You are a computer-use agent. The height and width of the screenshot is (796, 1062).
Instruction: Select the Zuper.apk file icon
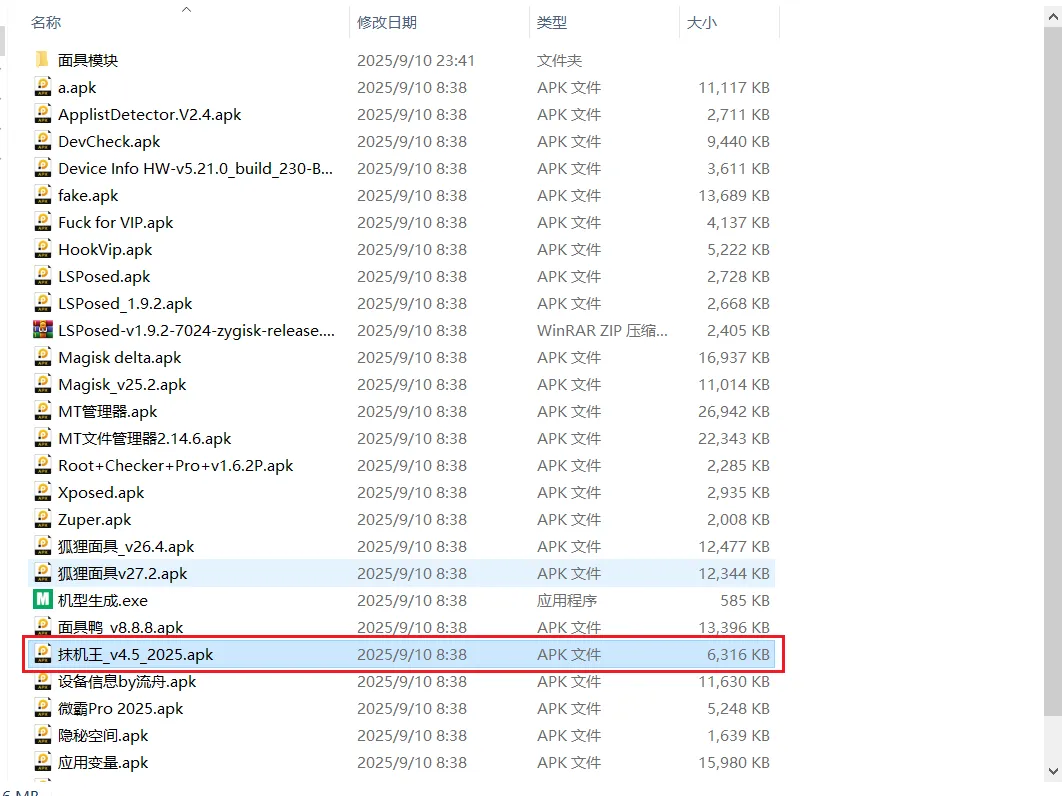click(x=42, y=519)
